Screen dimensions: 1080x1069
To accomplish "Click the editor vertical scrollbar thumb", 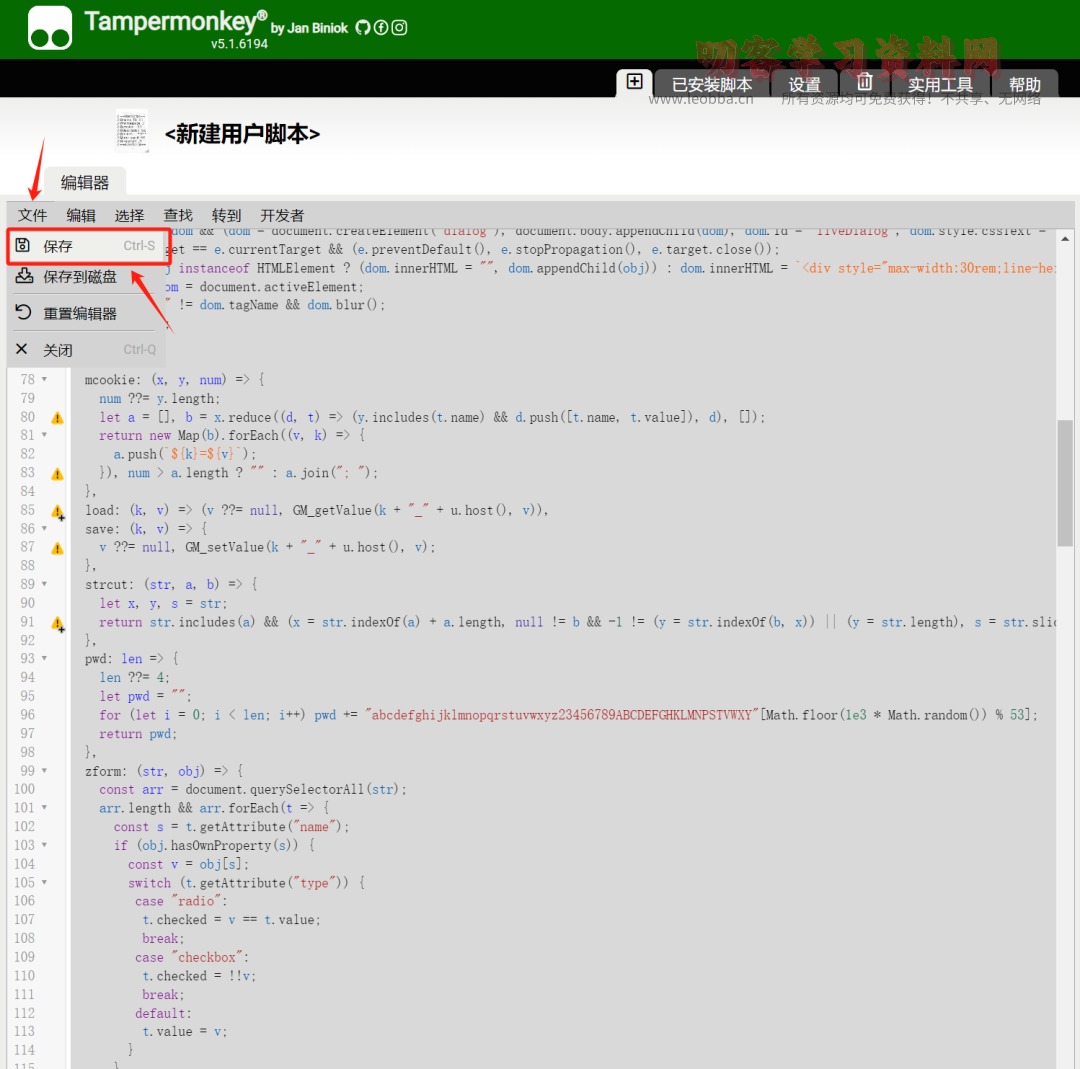I will click(1065, 482).
